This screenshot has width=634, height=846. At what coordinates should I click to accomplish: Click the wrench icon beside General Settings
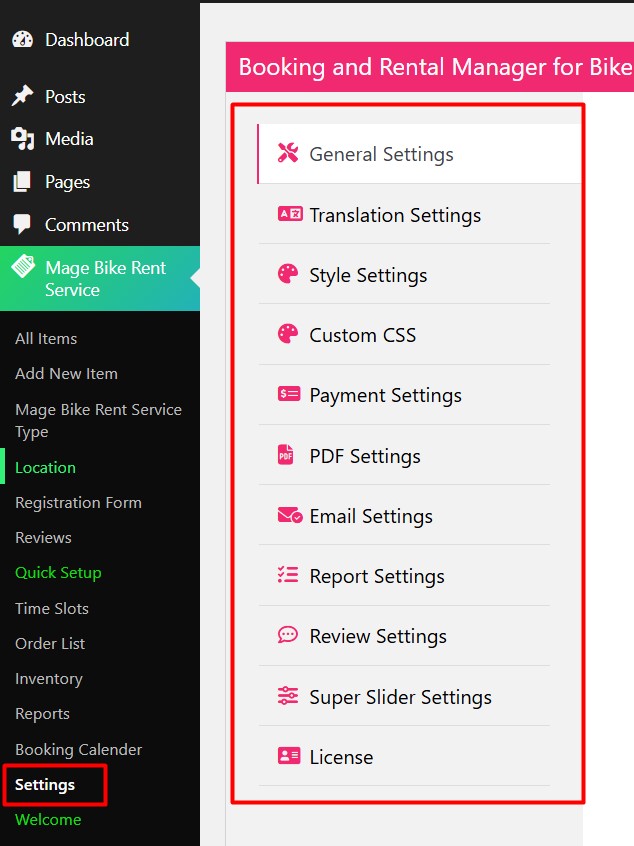coord(288,153)
